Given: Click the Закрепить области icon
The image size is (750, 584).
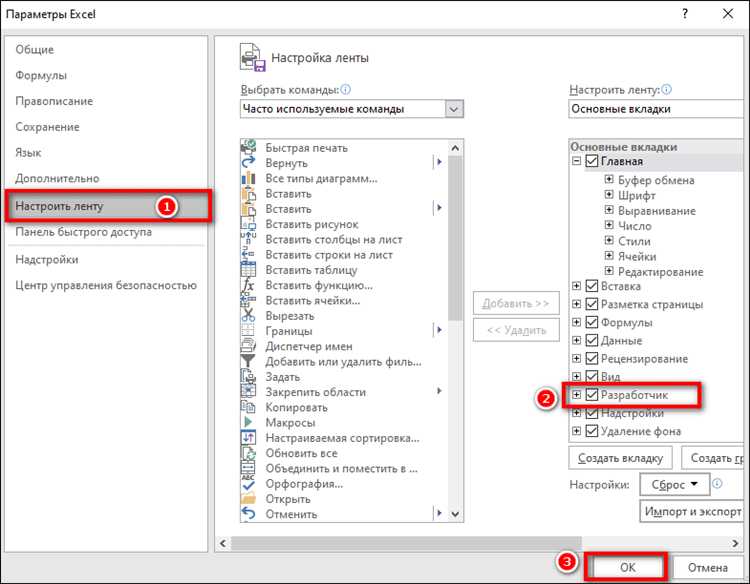Looking at the screenshot, I should 248,392.
